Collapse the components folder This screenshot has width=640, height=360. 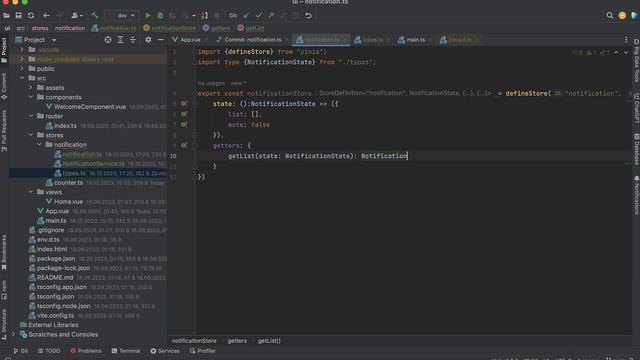tap(31, 97)
